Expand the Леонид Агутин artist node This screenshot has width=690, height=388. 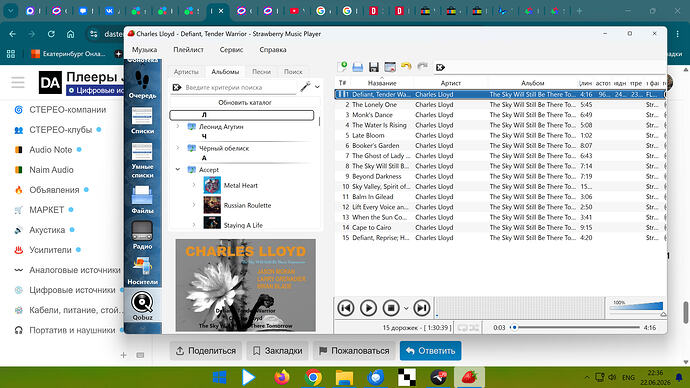point(178,126)
